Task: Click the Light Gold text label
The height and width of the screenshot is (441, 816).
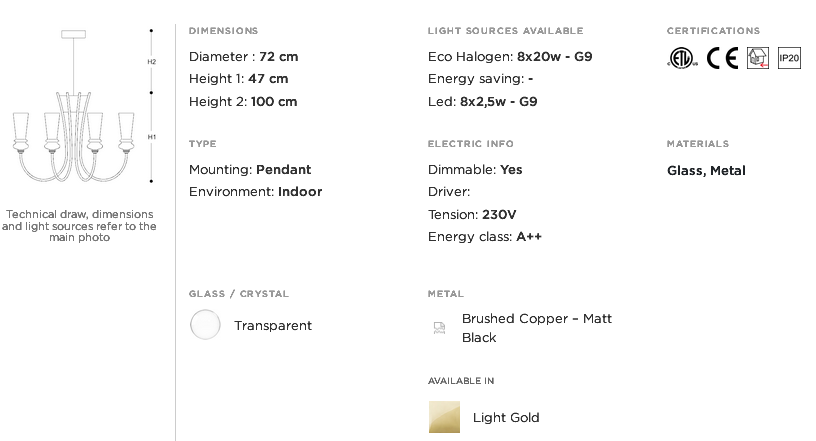Action: pos(506,417)
